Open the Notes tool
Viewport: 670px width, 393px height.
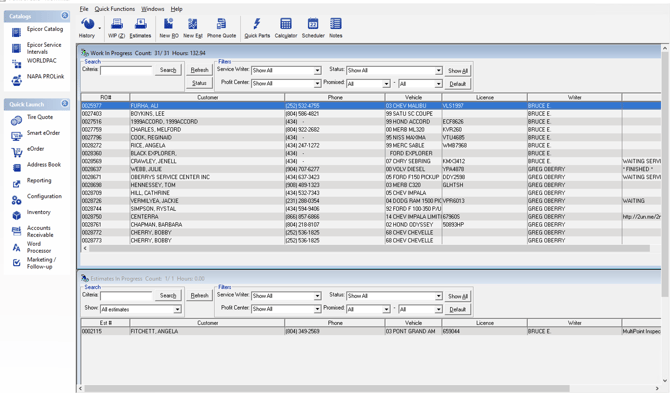click(x=336, y=28)
